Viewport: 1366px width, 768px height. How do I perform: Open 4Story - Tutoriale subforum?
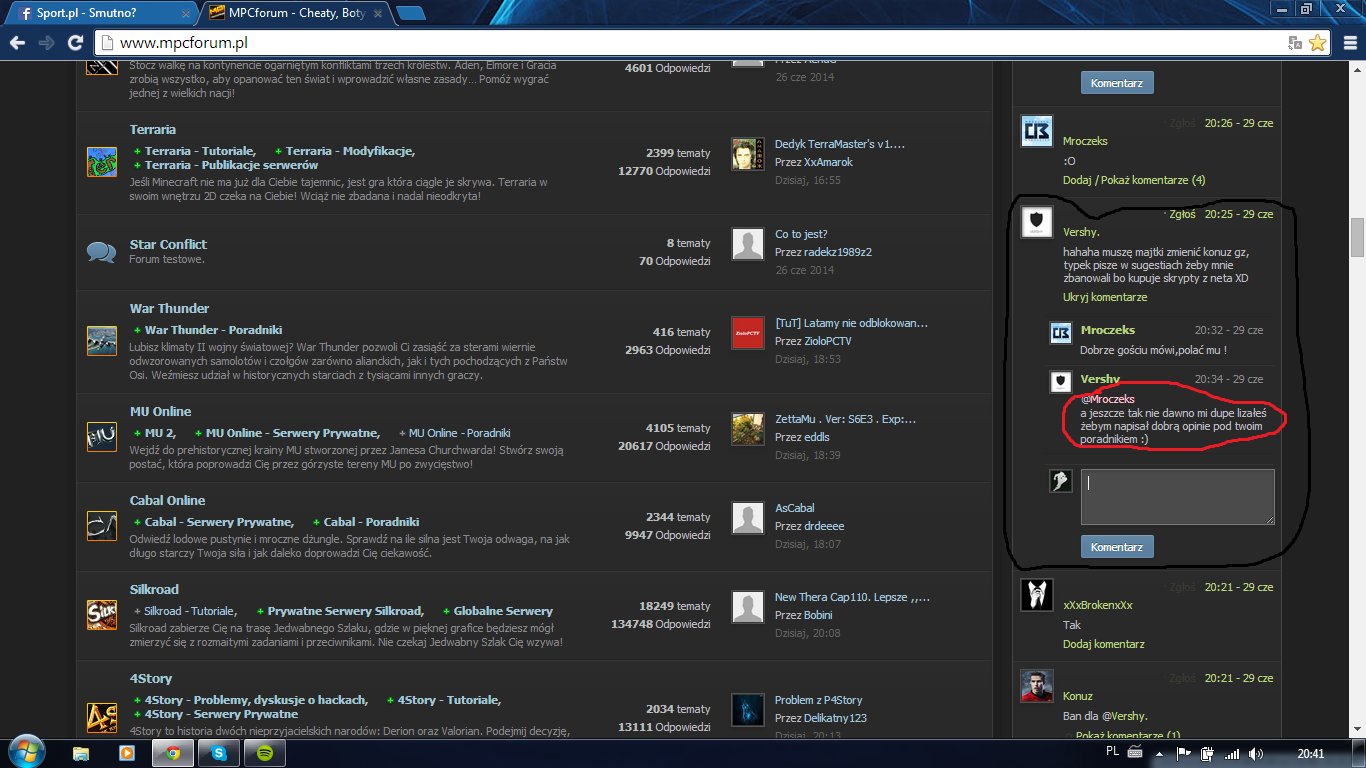coord(449,700)
